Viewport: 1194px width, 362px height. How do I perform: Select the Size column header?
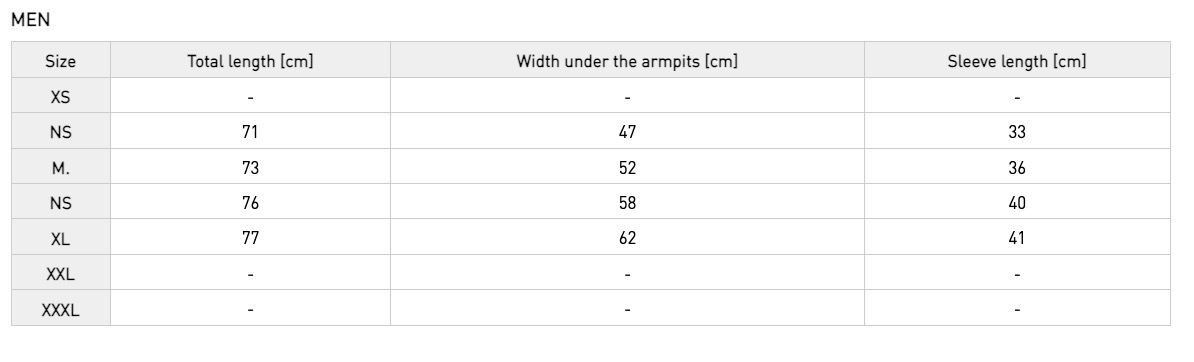click(61, 62)
